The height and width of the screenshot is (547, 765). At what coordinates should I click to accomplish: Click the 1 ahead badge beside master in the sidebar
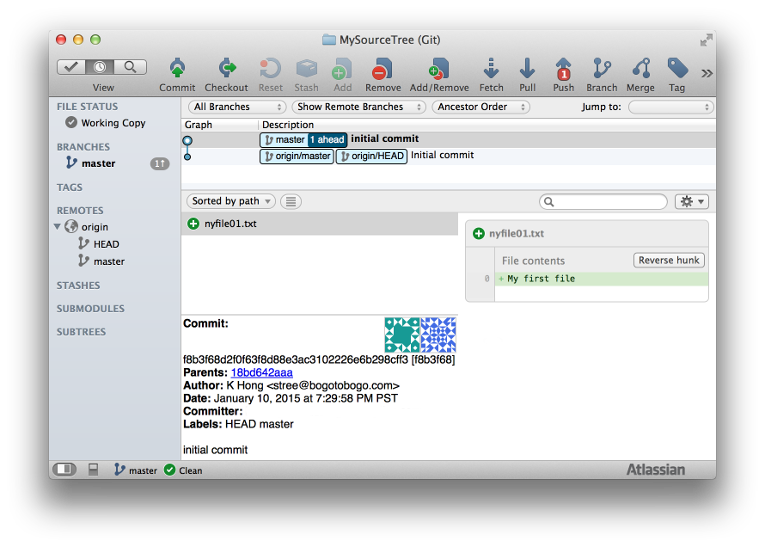[160, 164]
